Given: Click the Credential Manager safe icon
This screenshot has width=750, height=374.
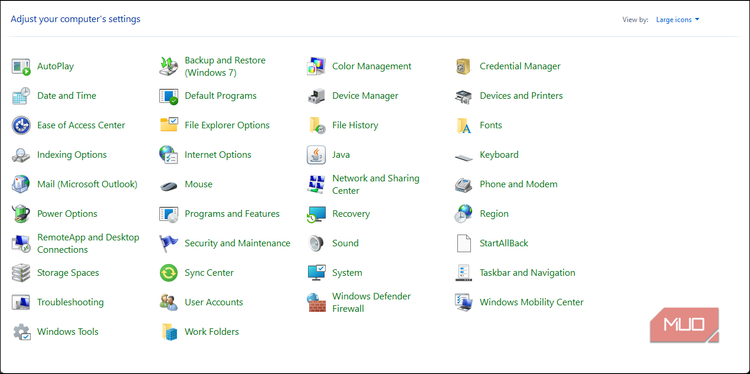Looking at the screenshot, I should tap(463, 66).
